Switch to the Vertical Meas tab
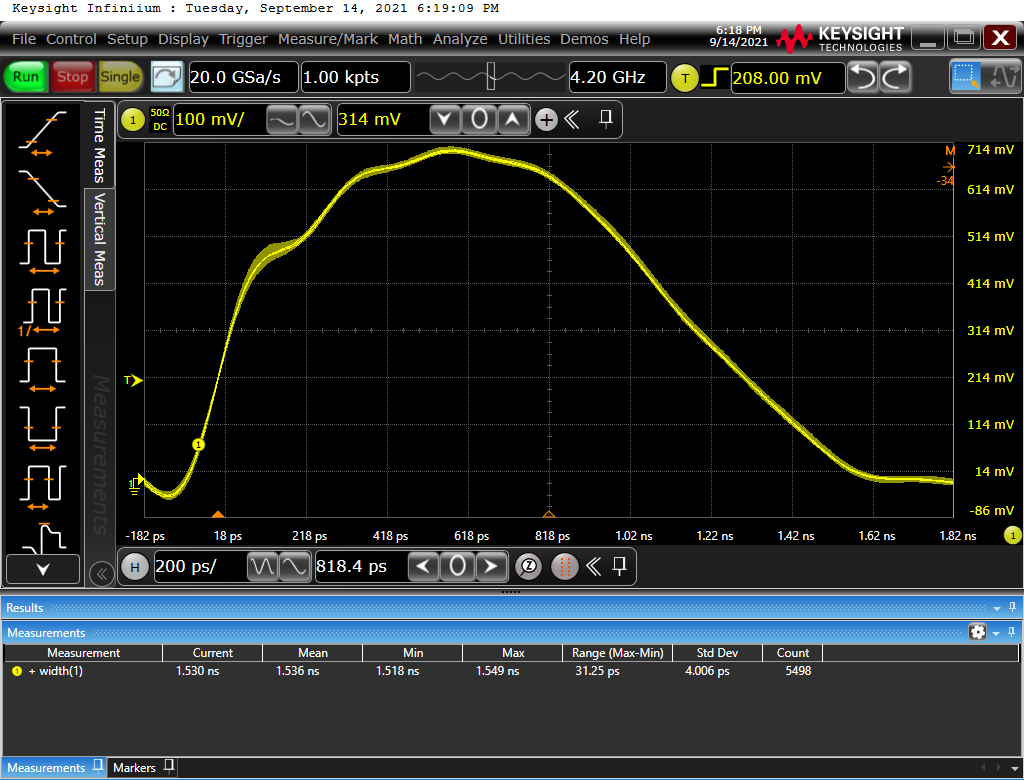This screenshot has width=1024, height=780. pyautogui.click(x=99, y=240)
